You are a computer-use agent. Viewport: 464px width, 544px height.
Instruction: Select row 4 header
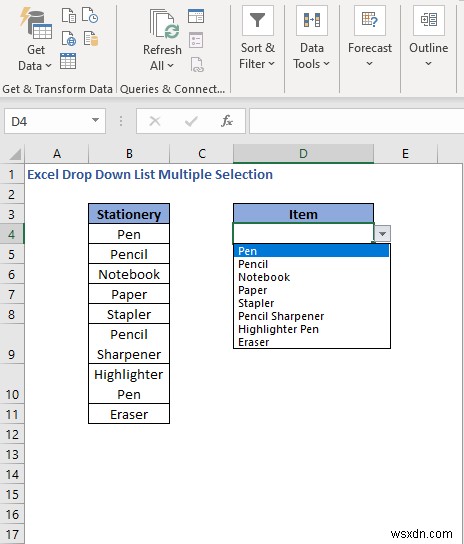click(12, 234)
